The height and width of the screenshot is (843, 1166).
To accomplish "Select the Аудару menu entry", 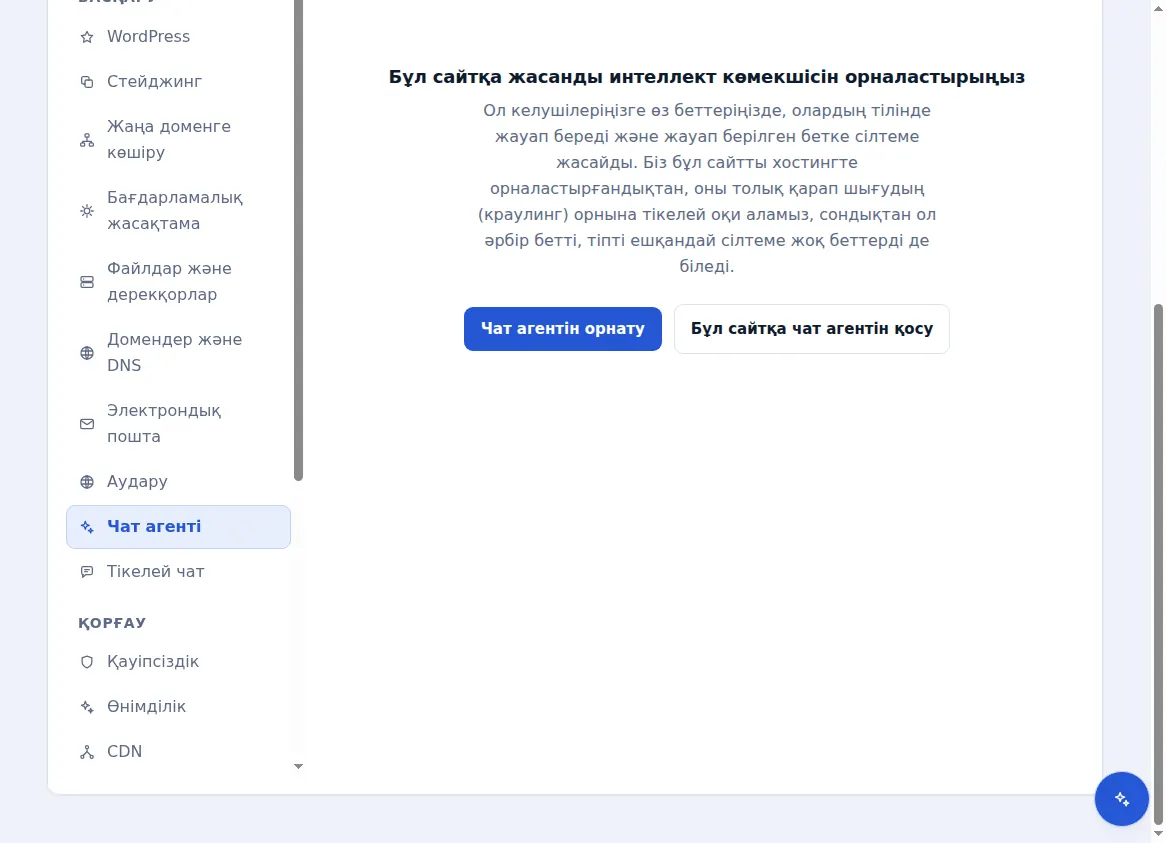I will pyautogui.click(x=178, y=482).
